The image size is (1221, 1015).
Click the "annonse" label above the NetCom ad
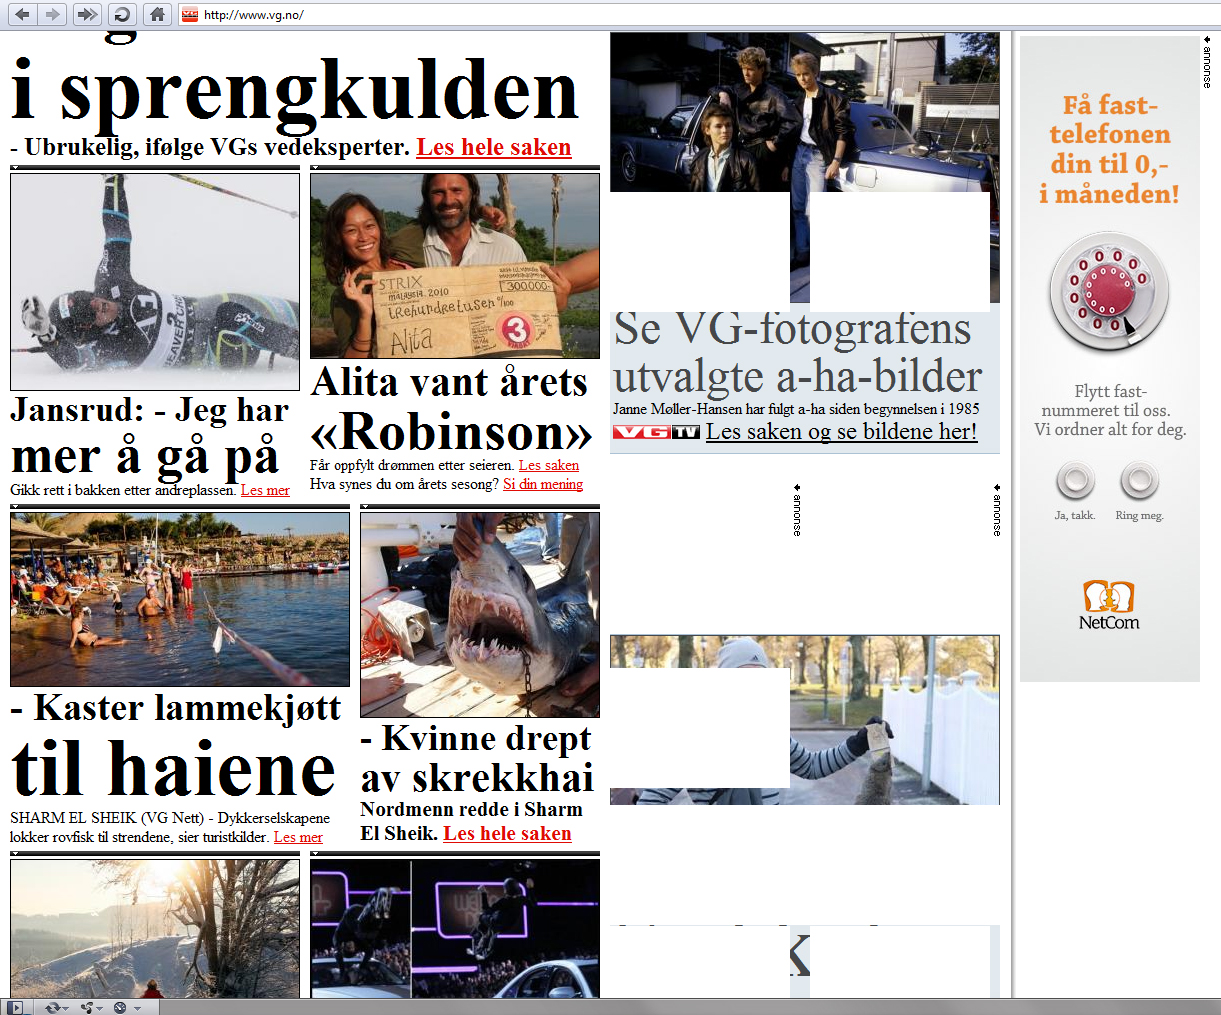[x=1207, y=62]
